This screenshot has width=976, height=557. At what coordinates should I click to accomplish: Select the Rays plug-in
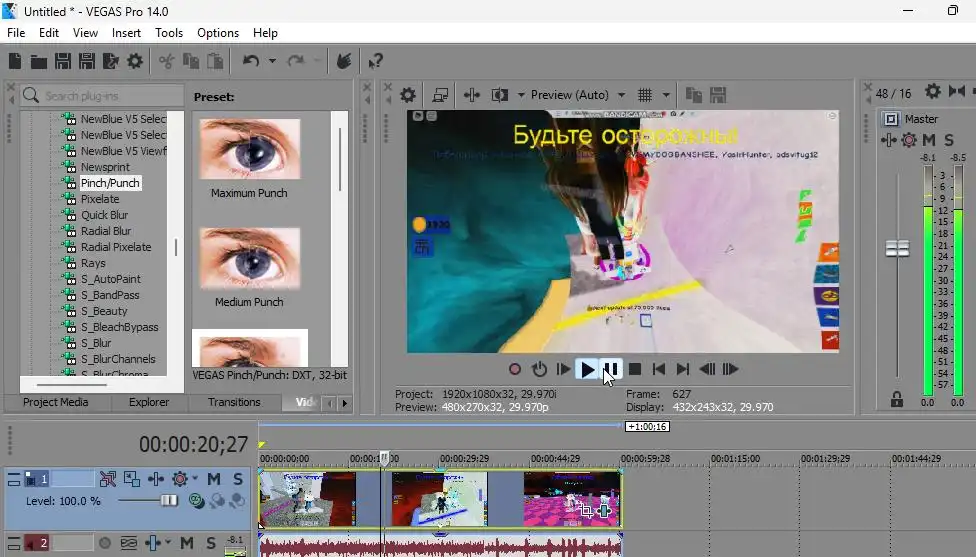click(x=93, y=263)
